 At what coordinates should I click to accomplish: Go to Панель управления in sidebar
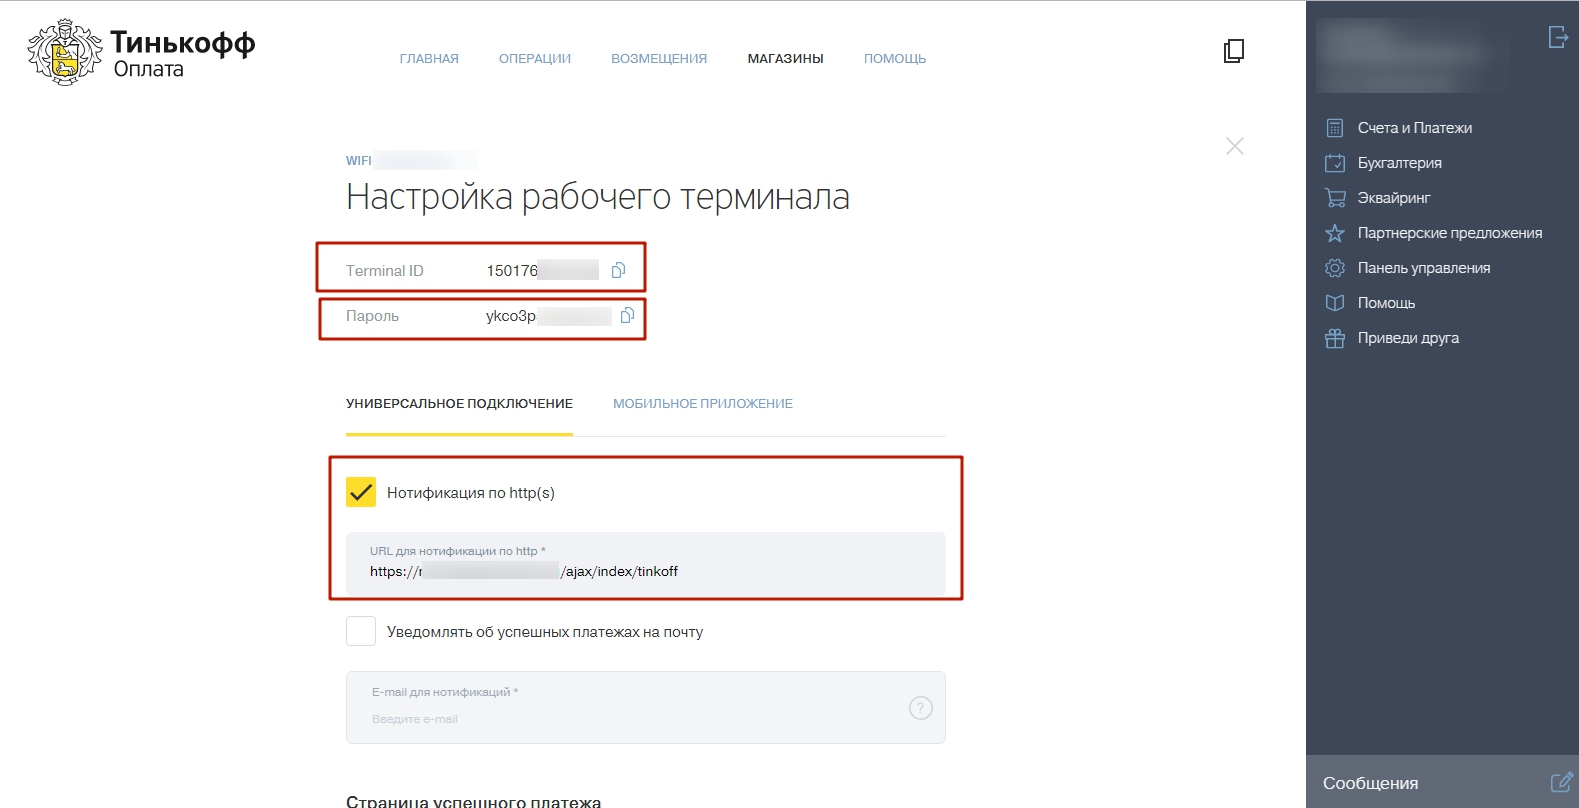point(1423,268)
